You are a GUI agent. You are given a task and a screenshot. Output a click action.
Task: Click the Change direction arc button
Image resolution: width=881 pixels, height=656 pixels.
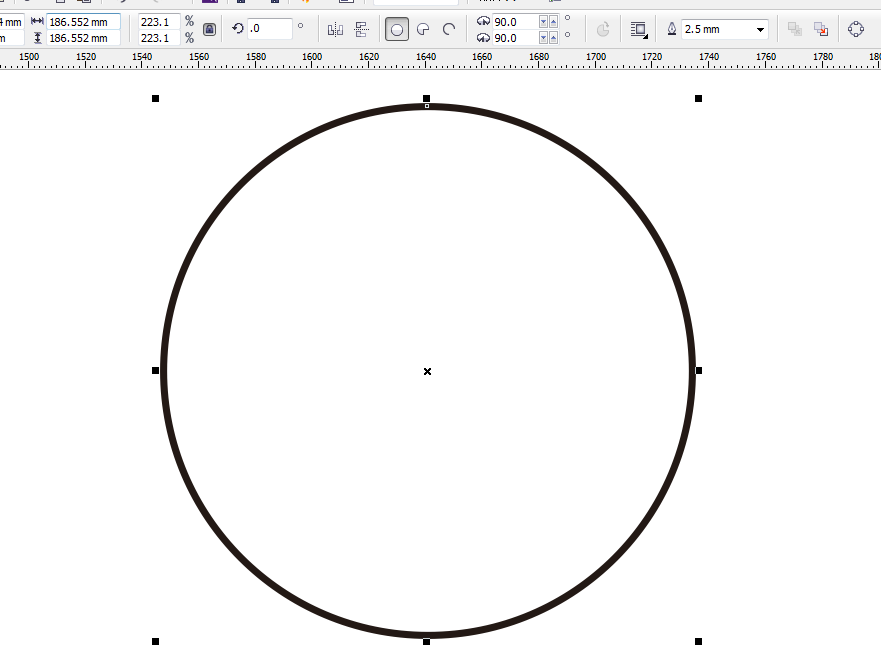[x=603, y=29]
